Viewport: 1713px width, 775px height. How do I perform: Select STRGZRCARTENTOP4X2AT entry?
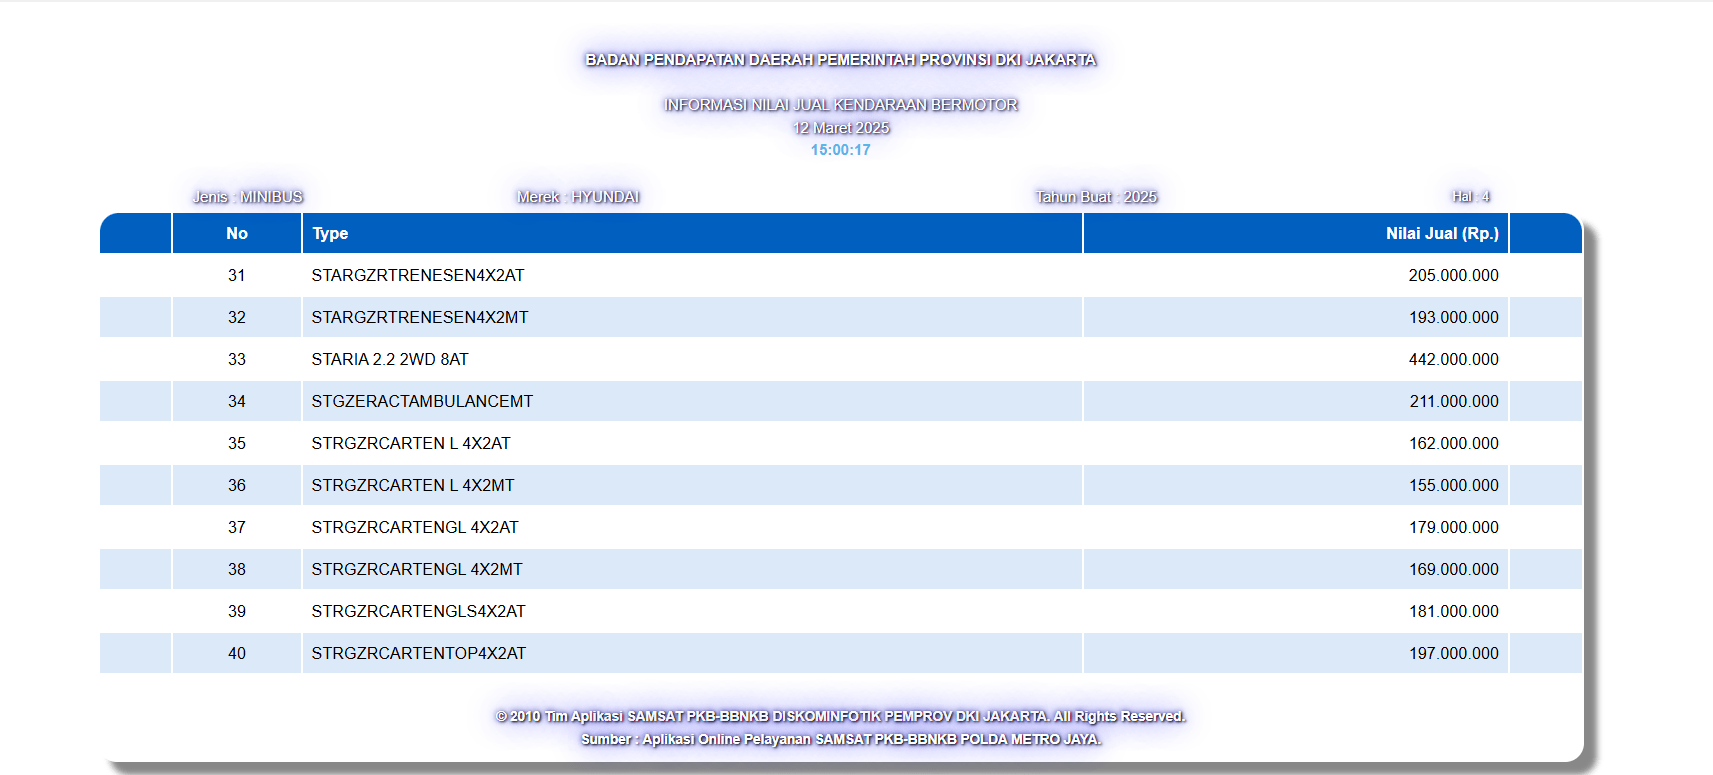(419, 653)
